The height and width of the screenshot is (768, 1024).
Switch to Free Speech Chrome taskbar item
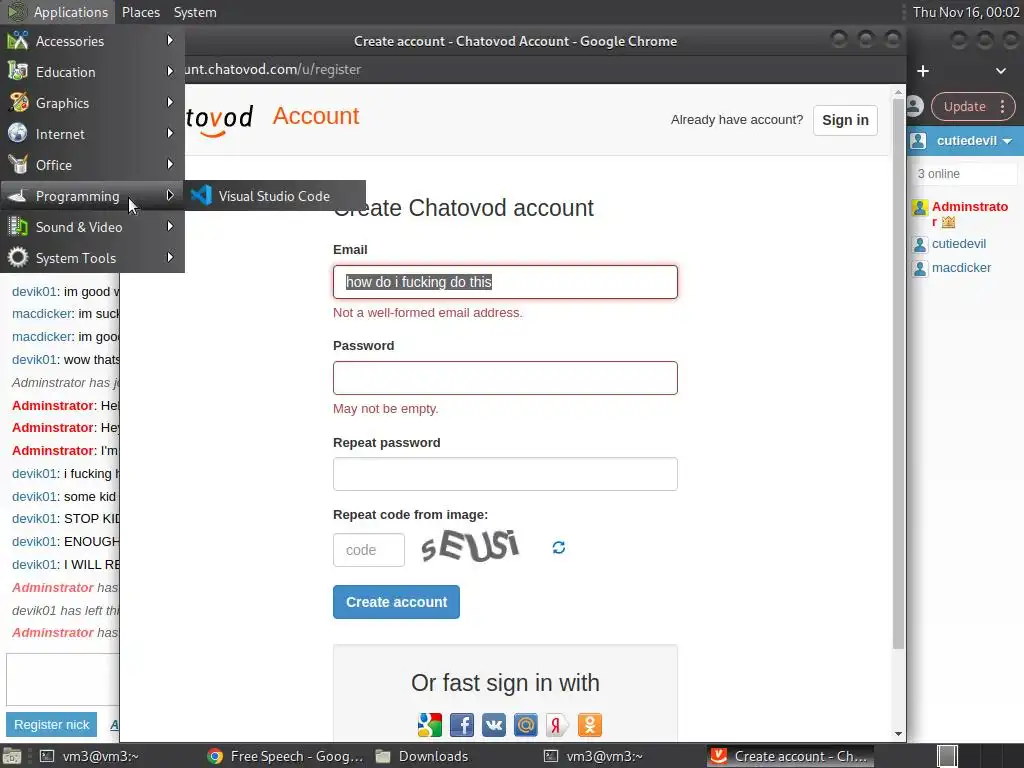click(285, 756)
